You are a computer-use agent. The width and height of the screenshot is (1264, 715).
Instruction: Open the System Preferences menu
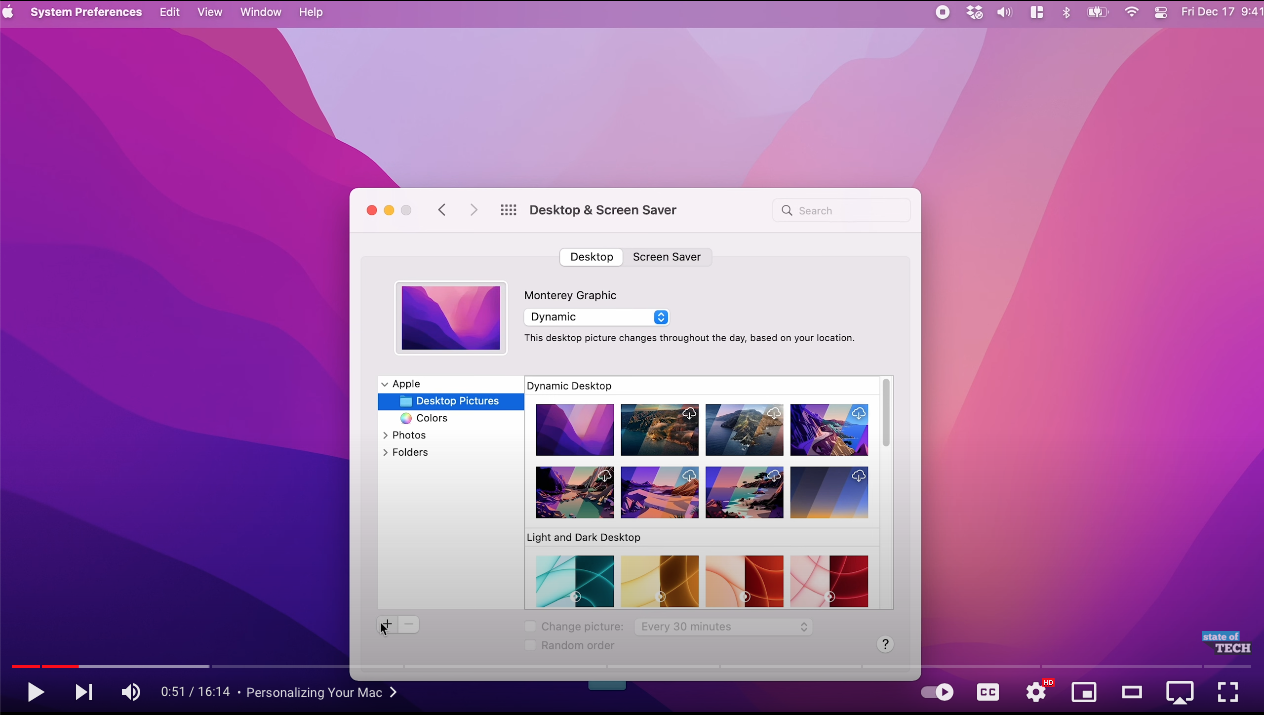point(86,12)
